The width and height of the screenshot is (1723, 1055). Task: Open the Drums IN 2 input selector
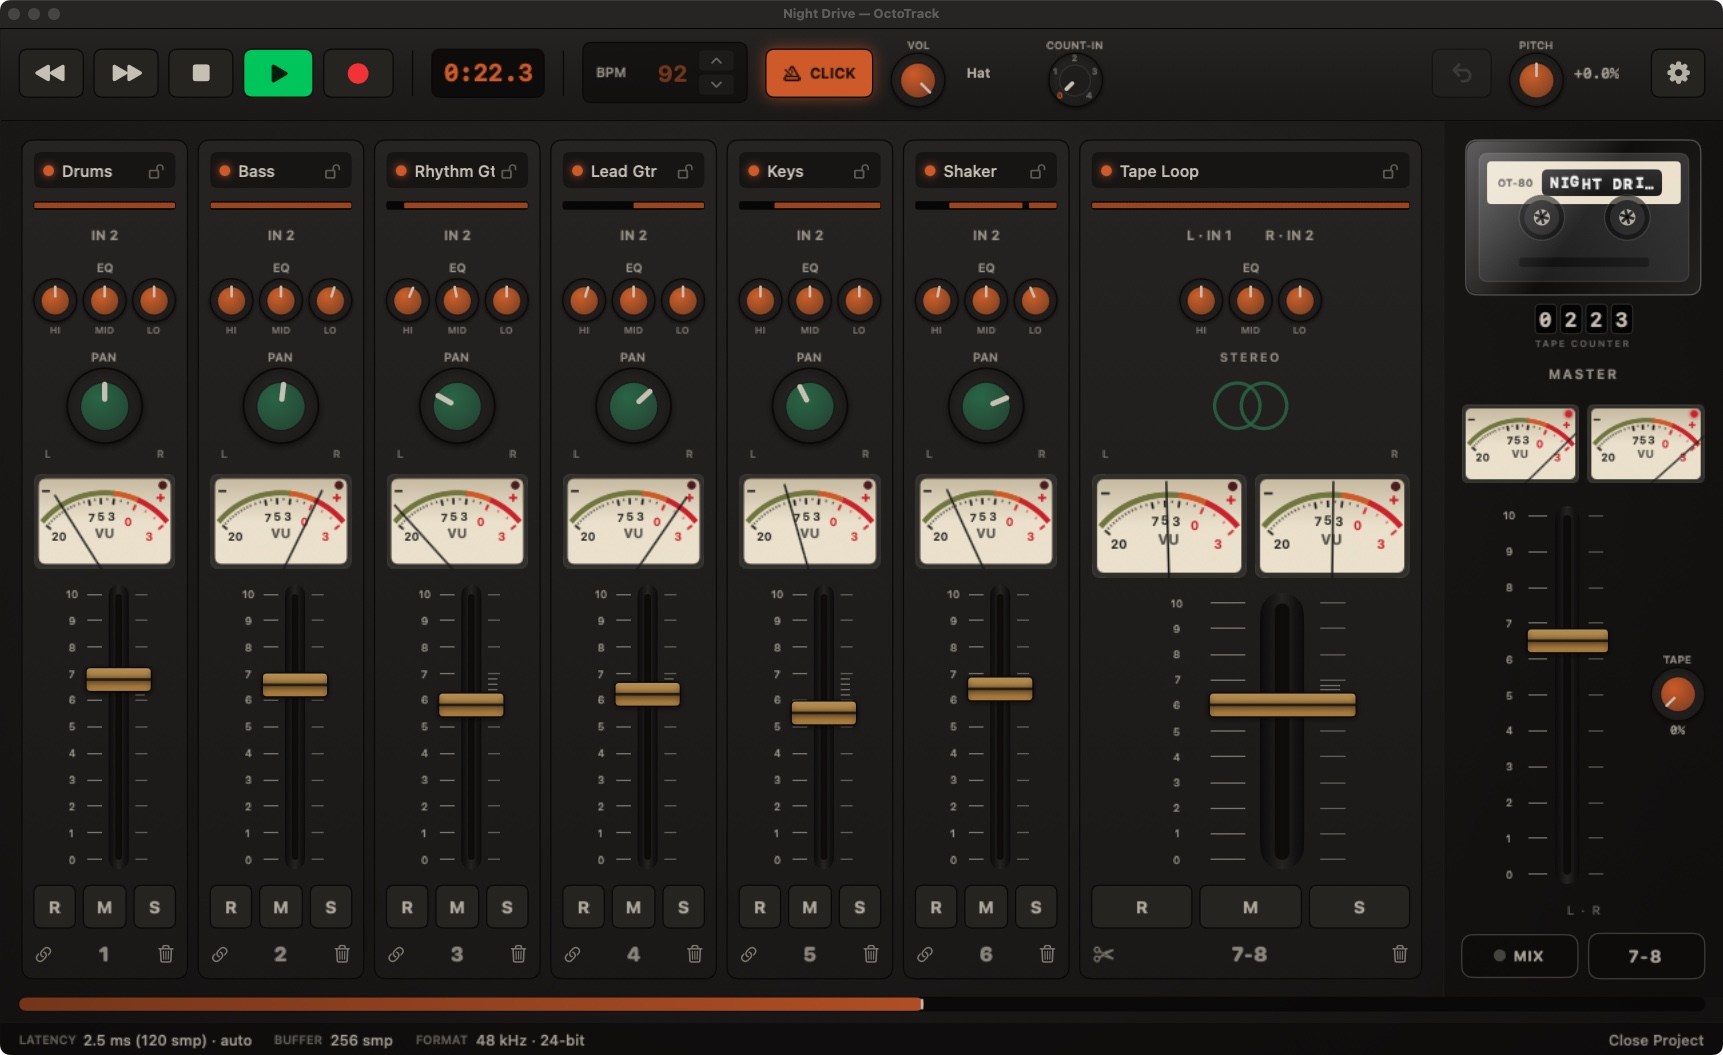click(x=104, y=235)
